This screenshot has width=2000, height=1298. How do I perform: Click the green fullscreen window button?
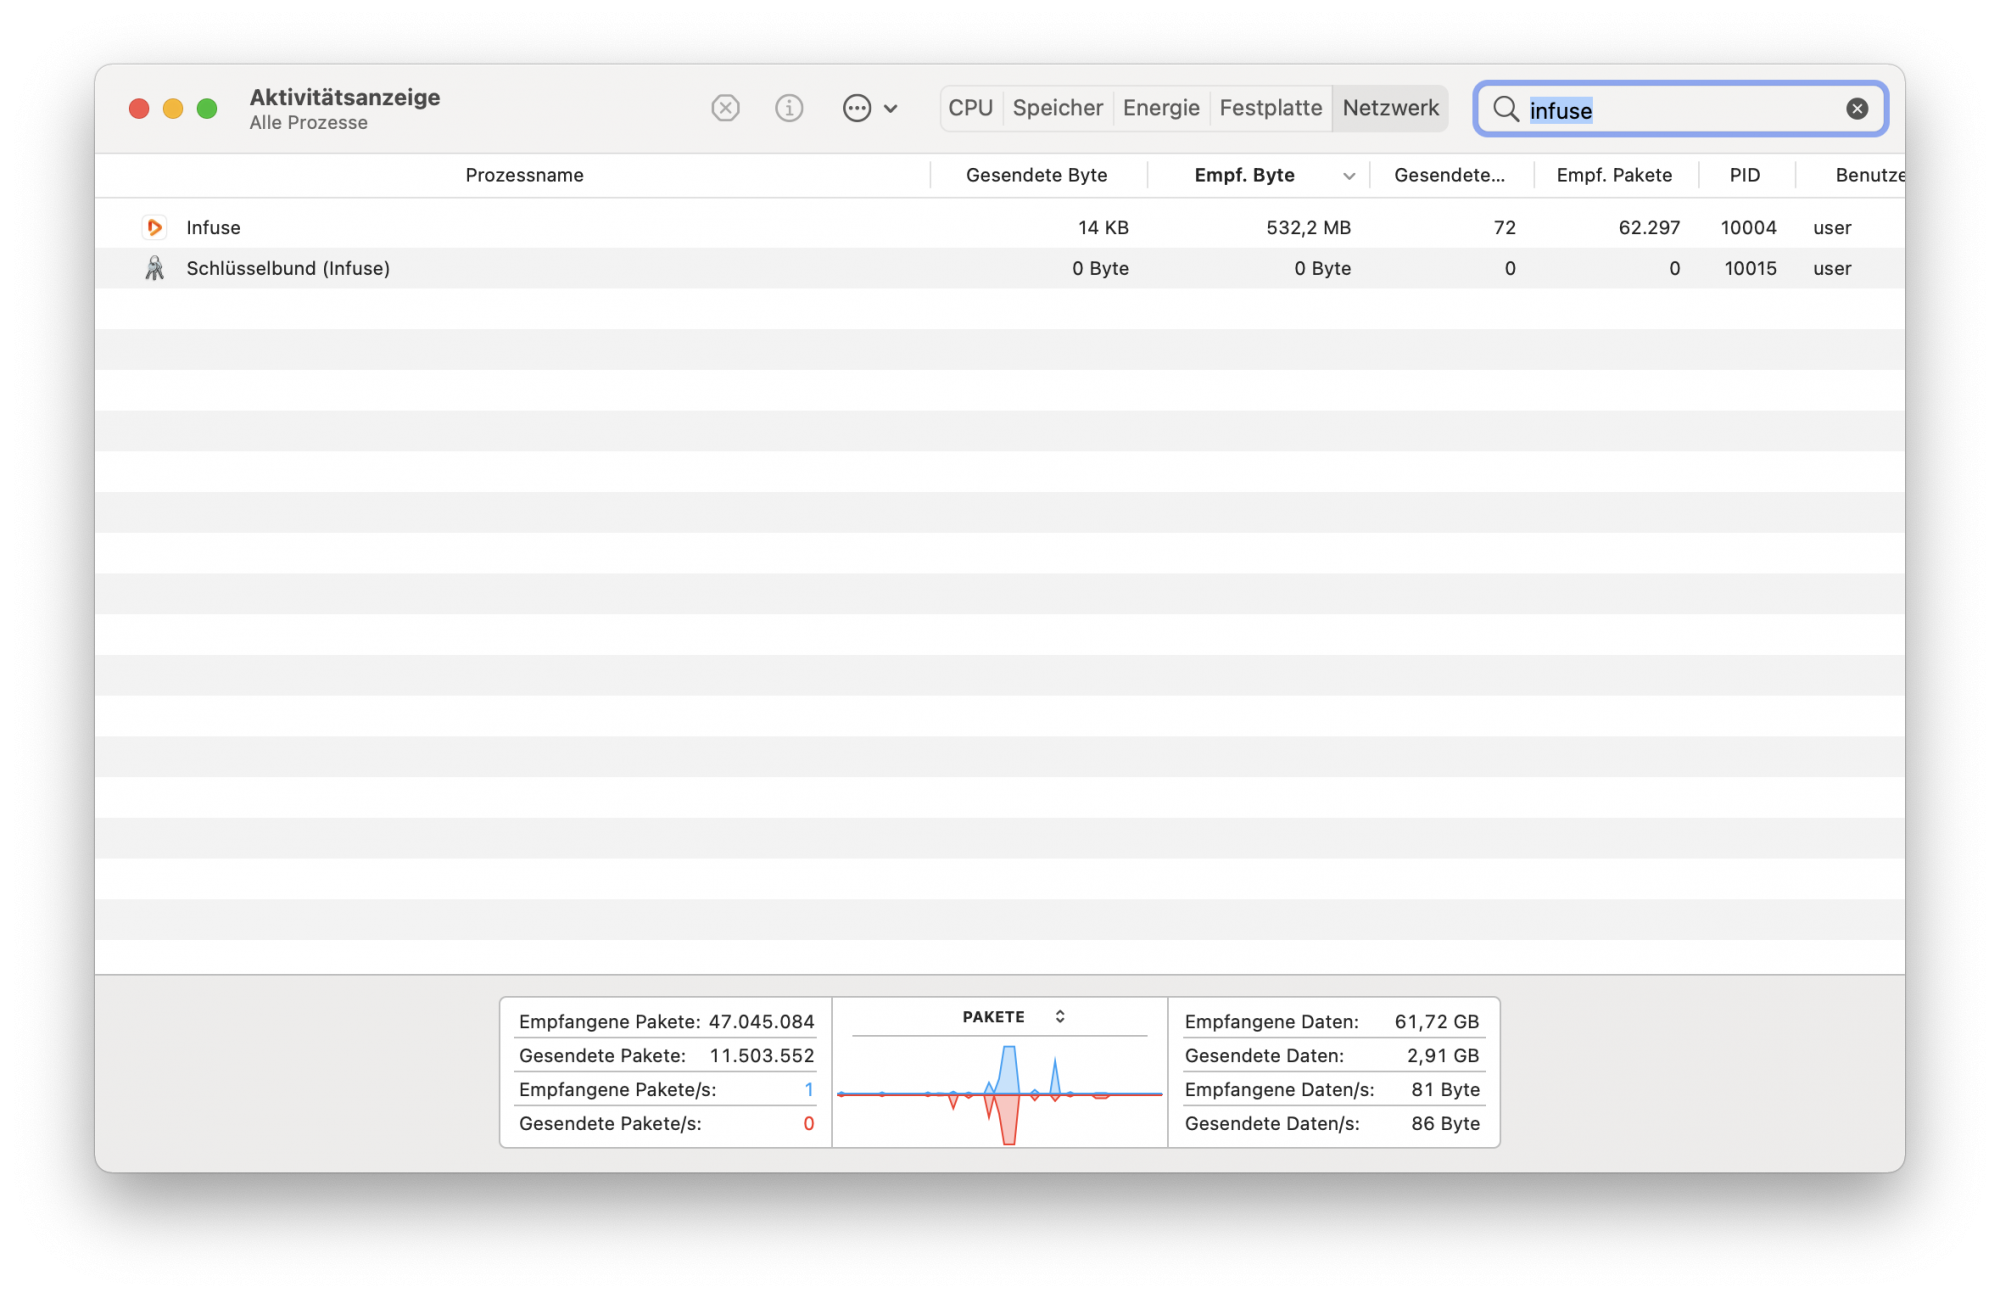(x=207, y=108)
